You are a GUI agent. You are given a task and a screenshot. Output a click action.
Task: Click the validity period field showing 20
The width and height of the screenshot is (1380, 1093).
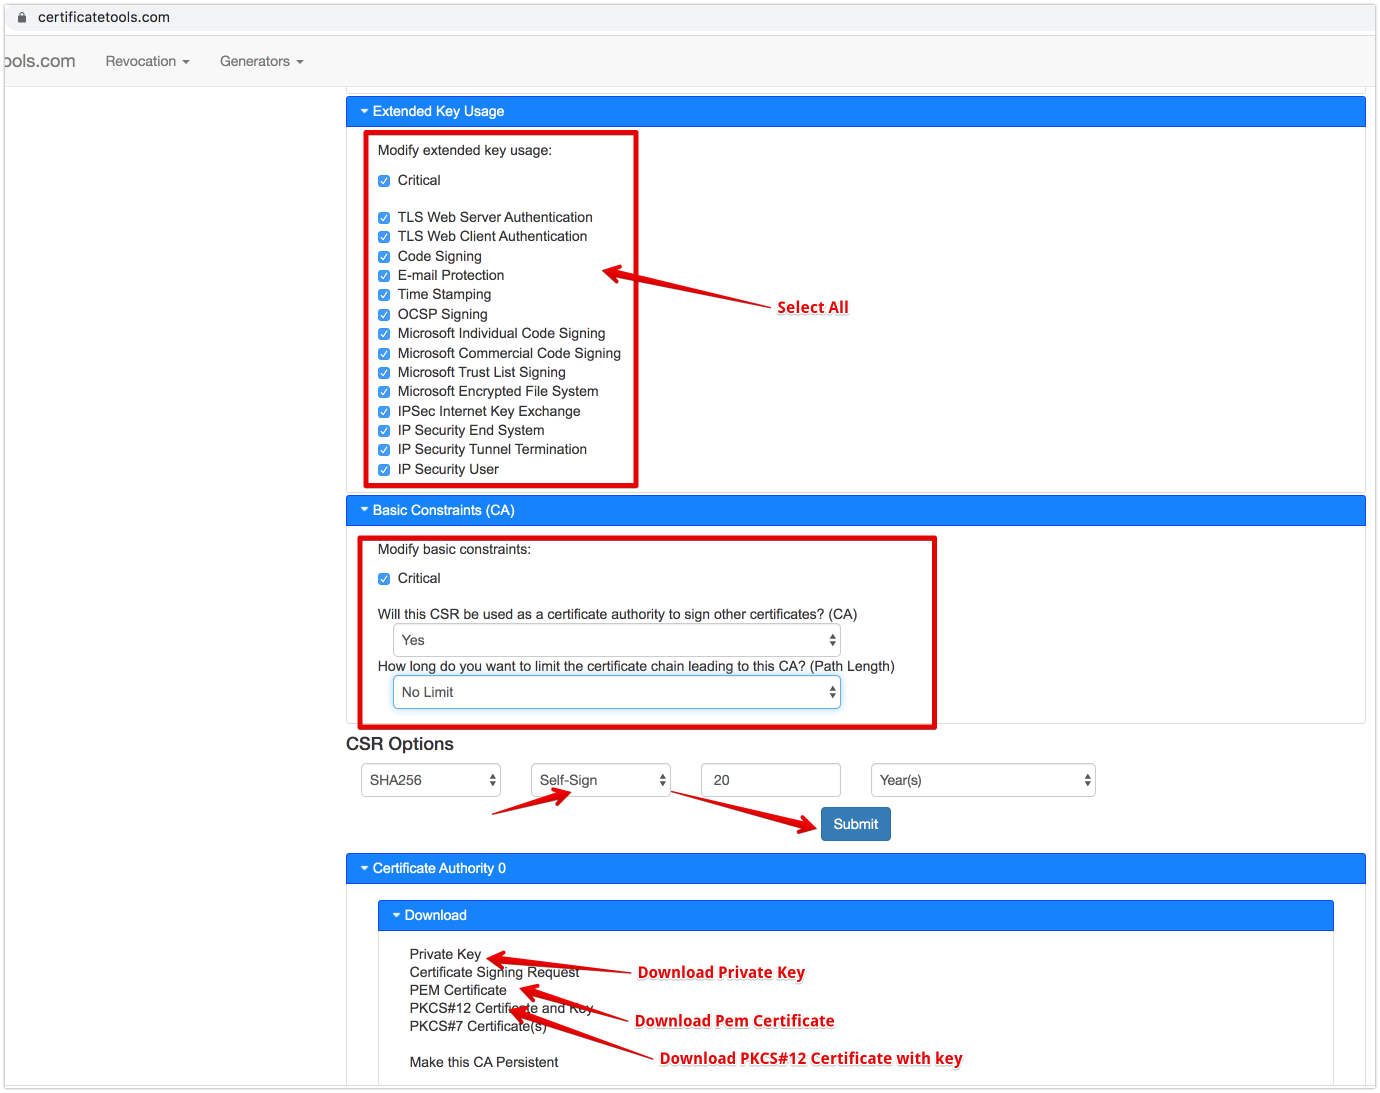(770, 780)
